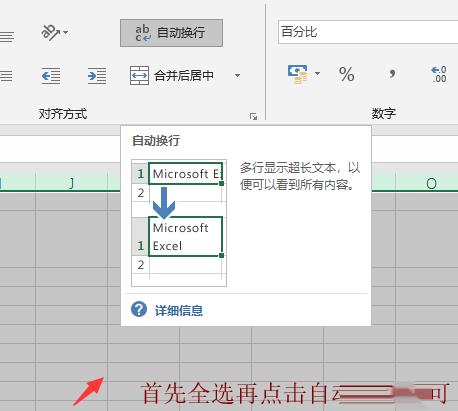Viewport: 458px width, 411px height.
Task: Expand the 合并后居中 dropdown arrow
Action: (237, 75)
